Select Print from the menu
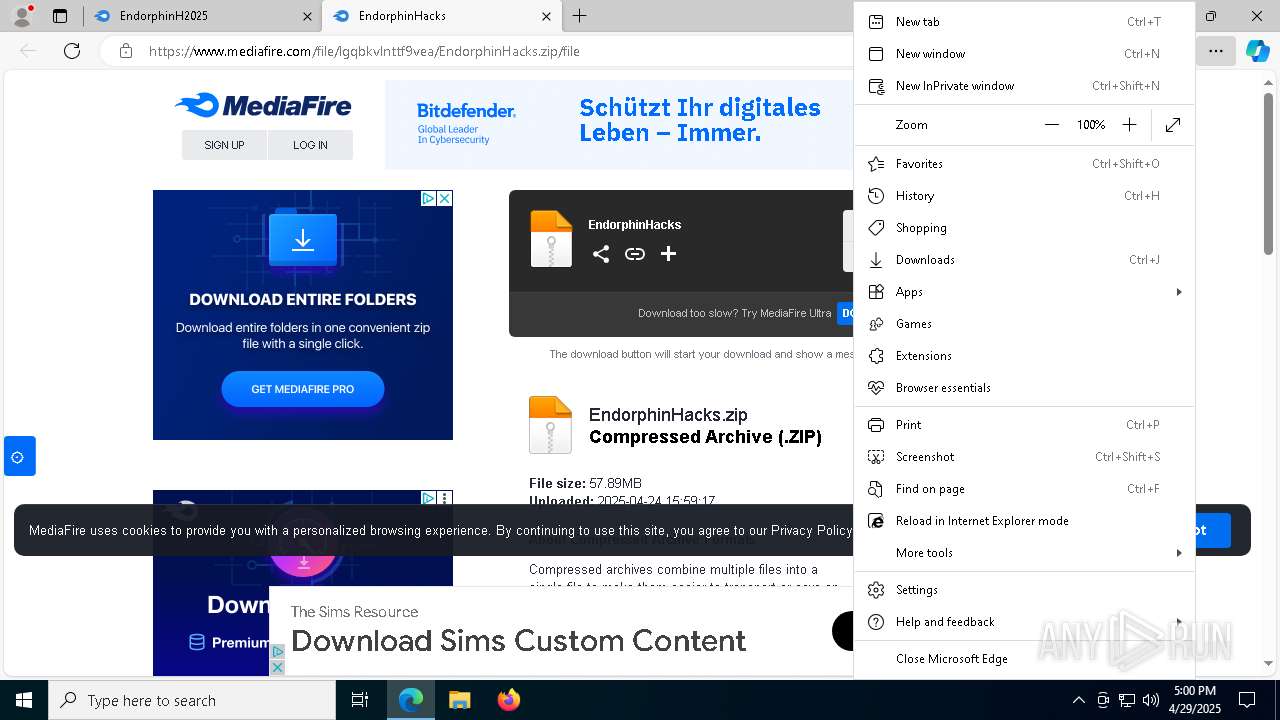The image size is (1280, 720). (x=1024, y=425)
